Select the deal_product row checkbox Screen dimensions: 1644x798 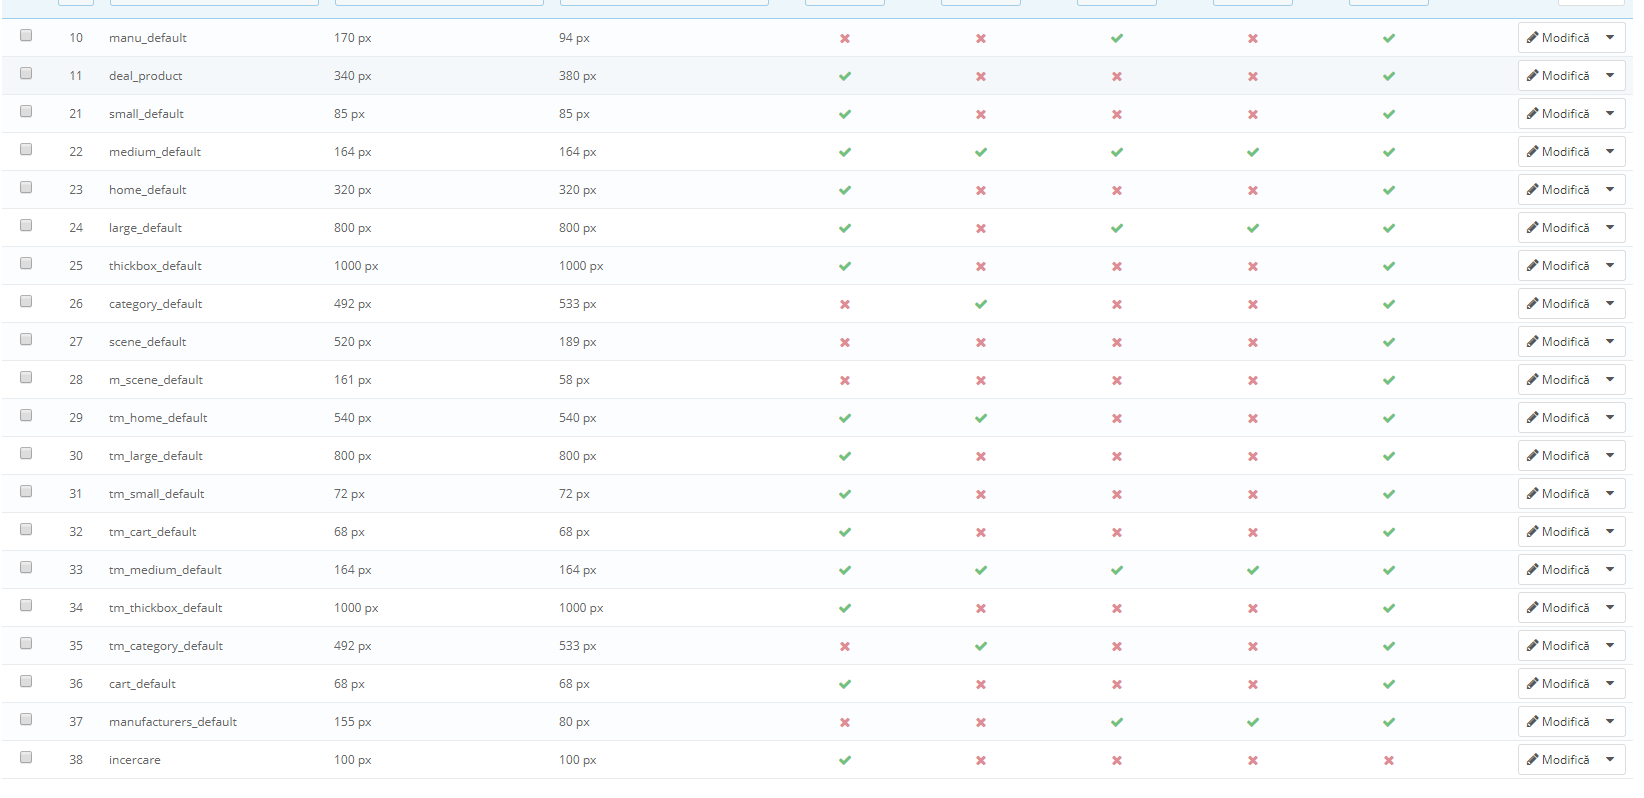(x=26, y=73)
